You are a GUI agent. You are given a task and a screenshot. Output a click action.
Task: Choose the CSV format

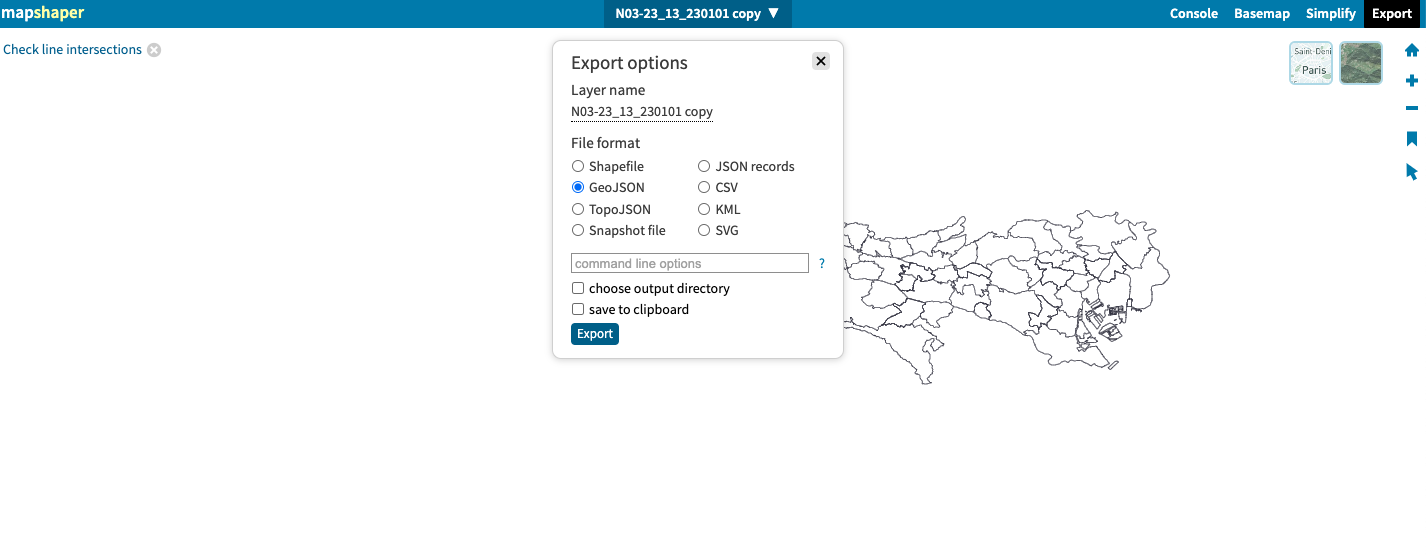[704, 187]
